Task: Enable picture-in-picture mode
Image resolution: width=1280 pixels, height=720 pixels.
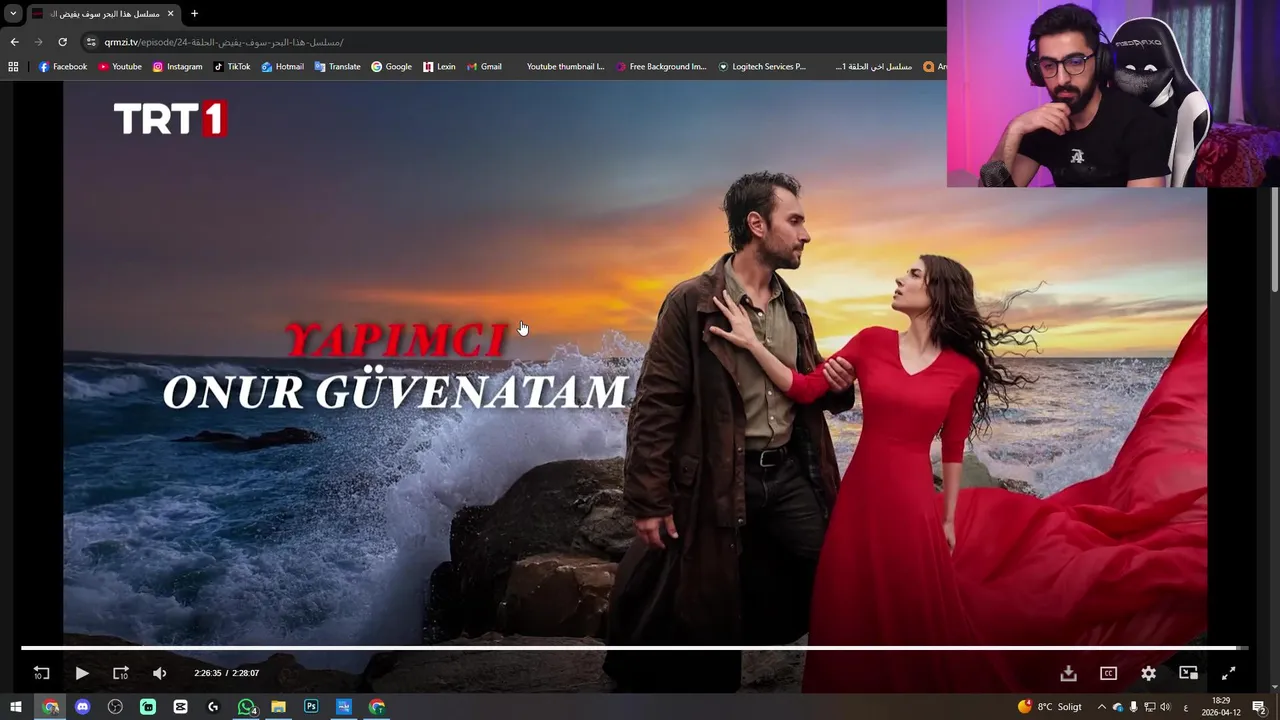Action: [x=1188, y=673]
